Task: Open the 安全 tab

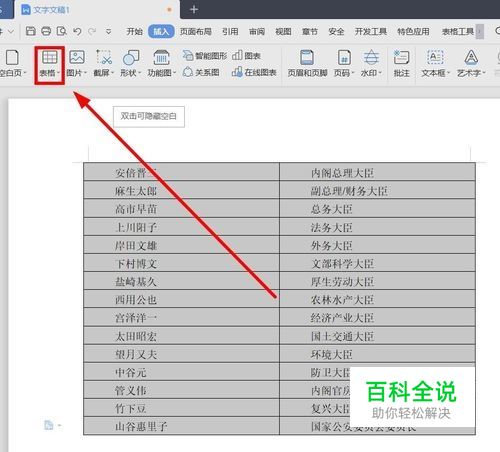Action: click(x=336, y=32)
